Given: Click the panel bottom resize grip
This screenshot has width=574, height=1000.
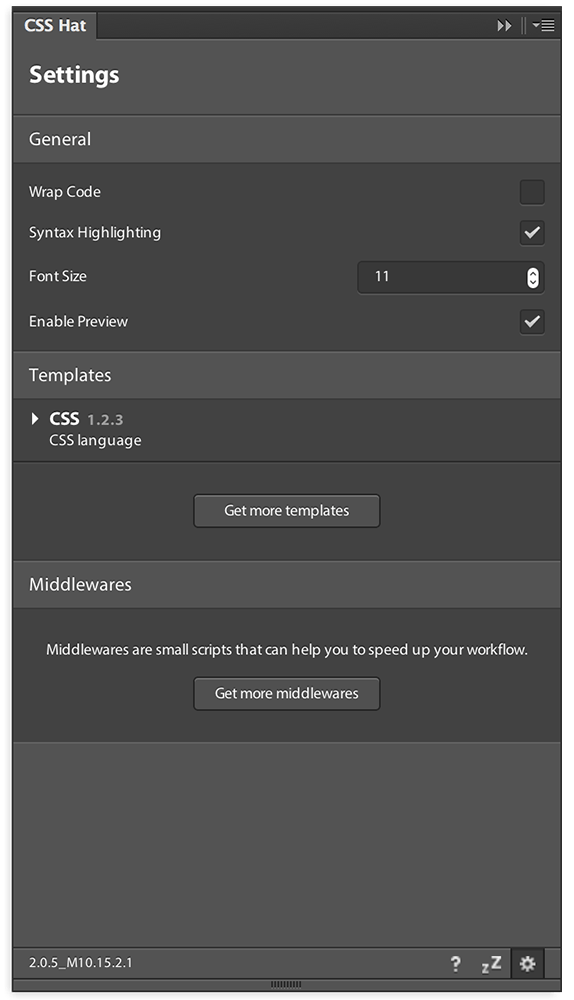Looking at the screenshot, I should coord(286,984).
